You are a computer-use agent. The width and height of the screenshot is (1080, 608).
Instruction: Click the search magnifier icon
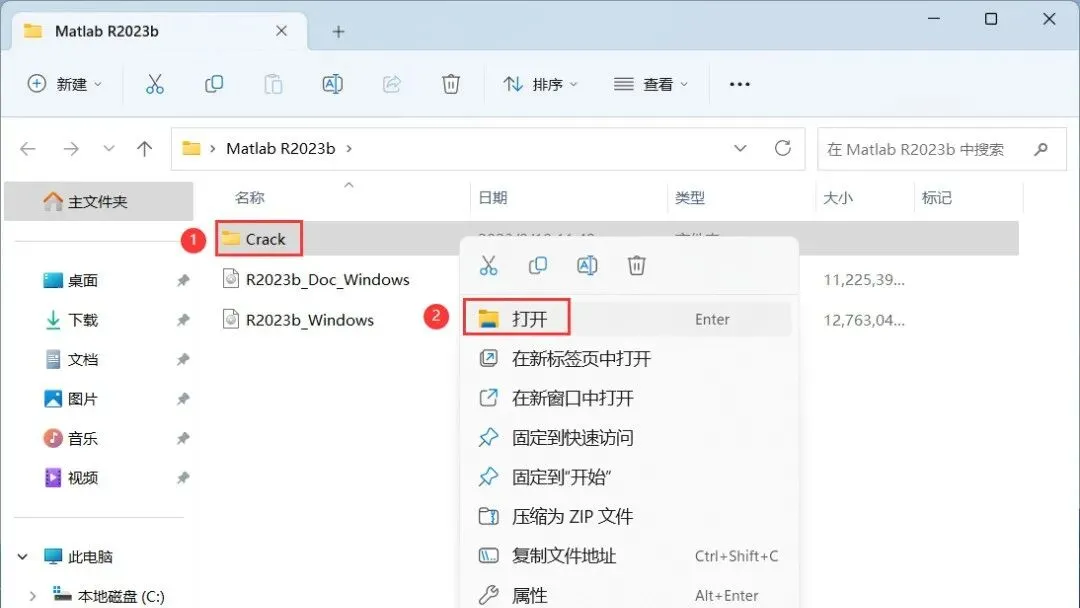[1041, 149]
